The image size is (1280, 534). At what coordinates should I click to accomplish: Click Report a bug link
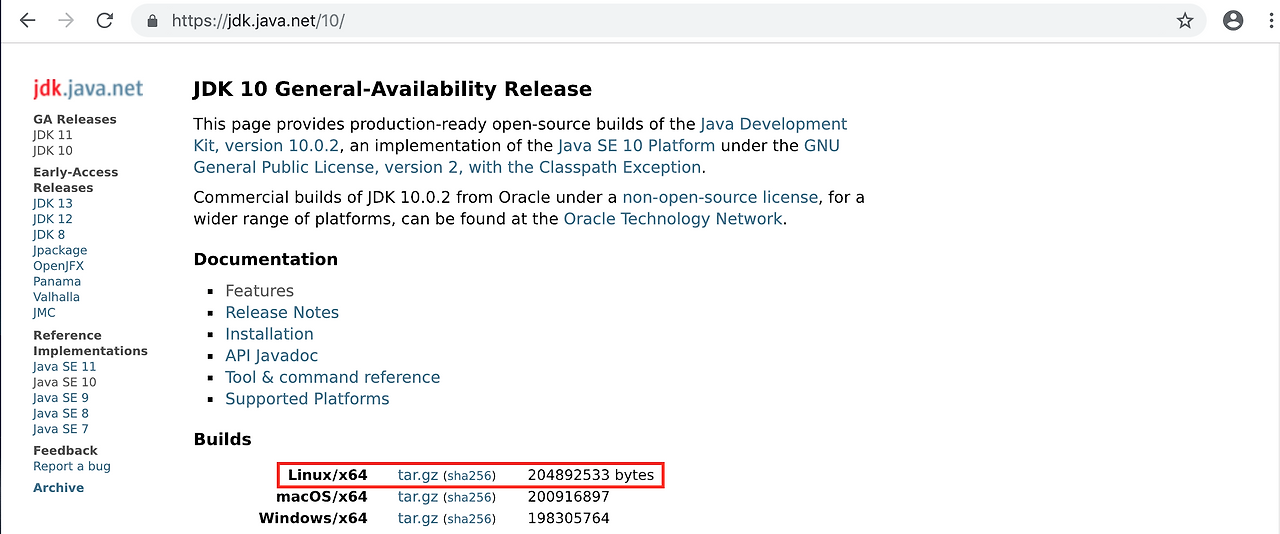point(72,466)
